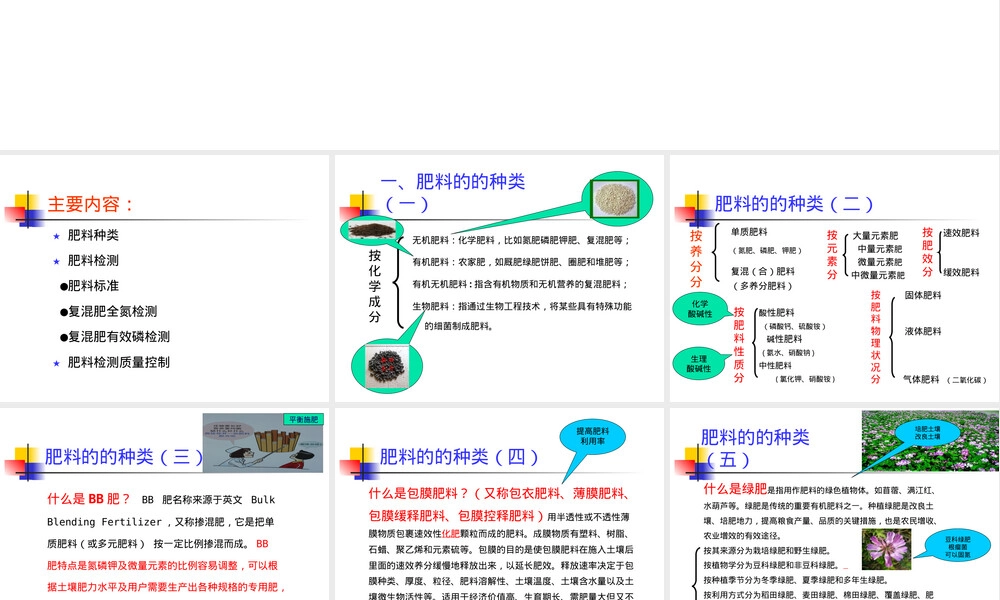Click the 主要内容： red title
Image resolution: width=1000 pixels, height=600 pixels.
(91, 205)
